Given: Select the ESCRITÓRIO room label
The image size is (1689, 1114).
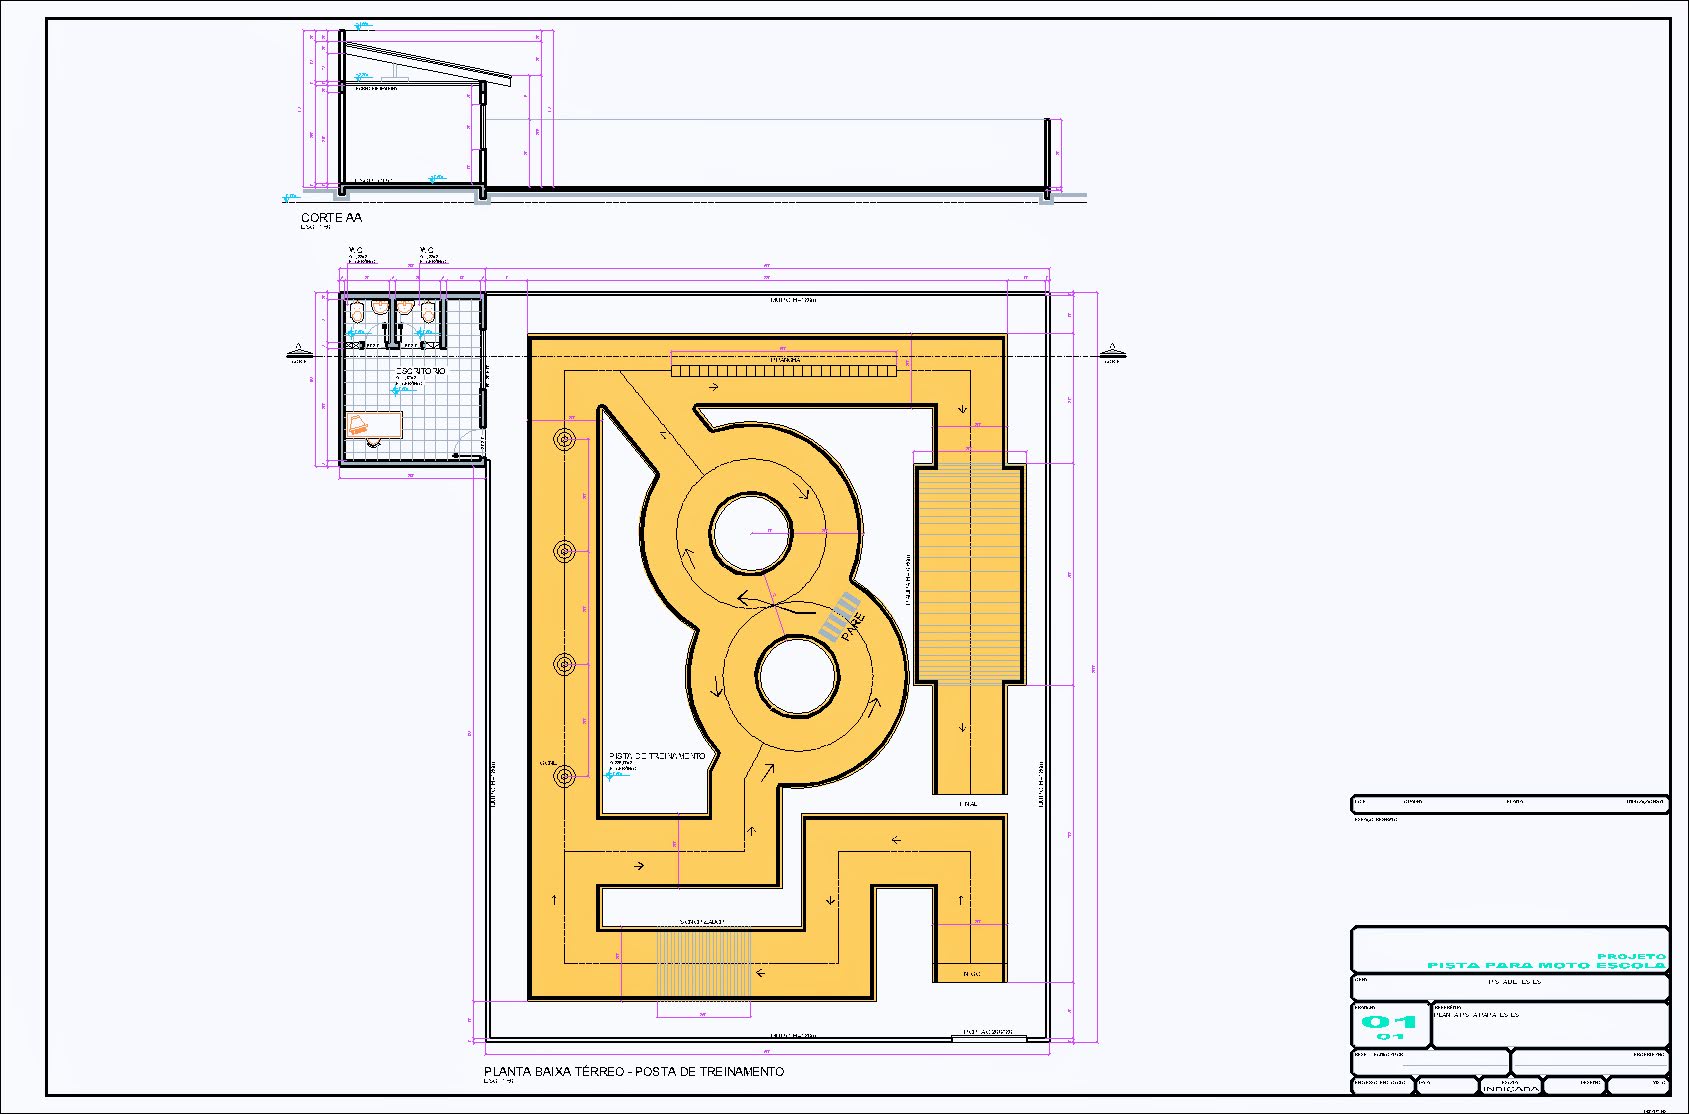Looking at the screenshot, I should 420,371.
